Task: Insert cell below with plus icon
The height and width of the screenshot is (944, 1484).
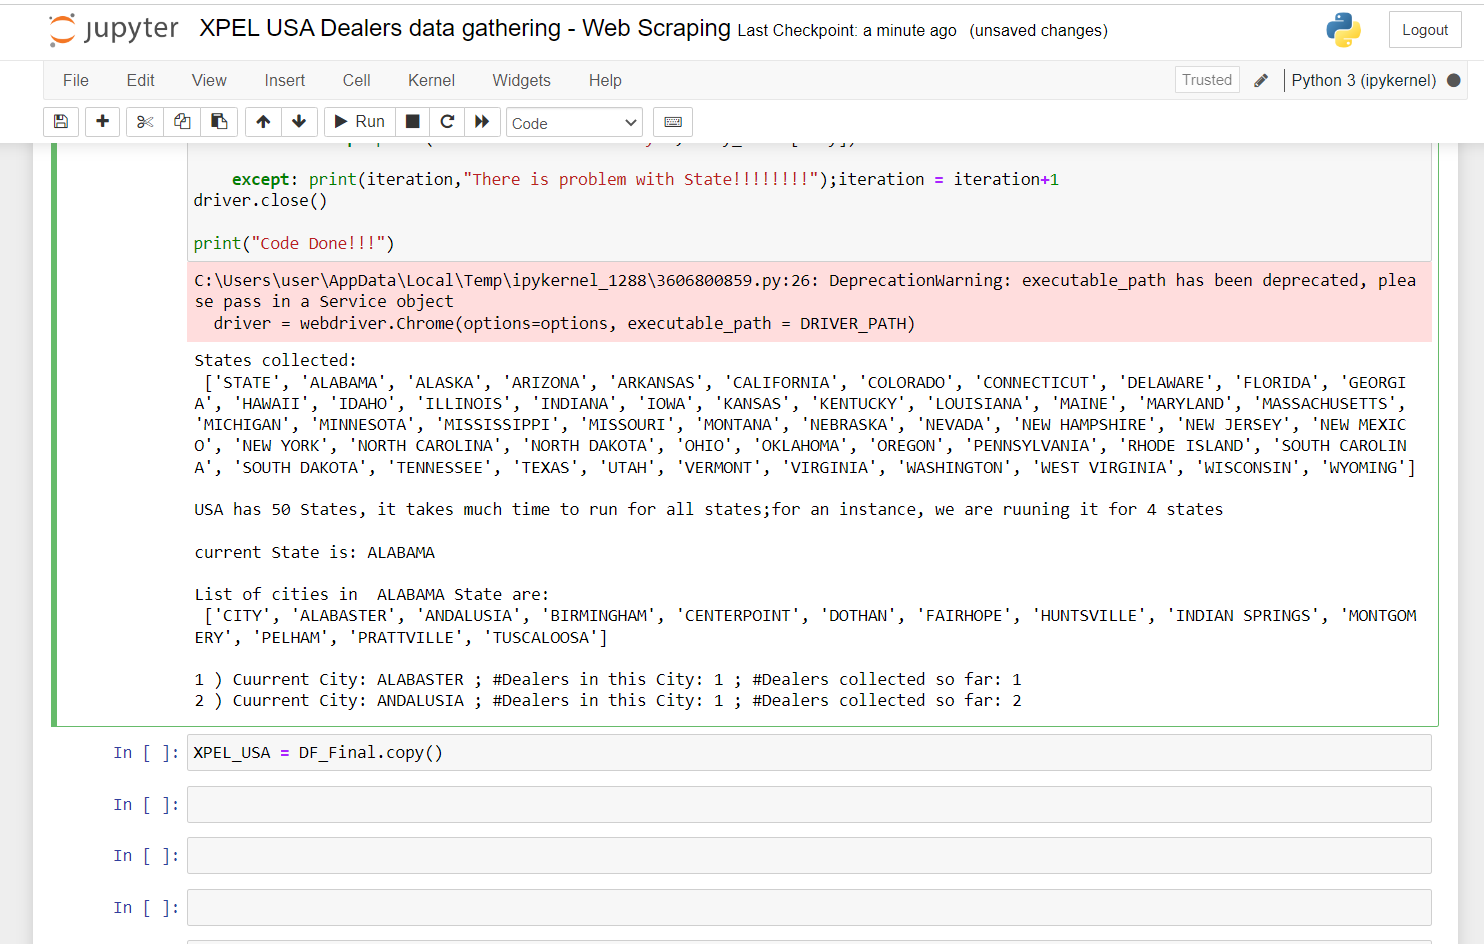Action: click(x=102, y=122)
